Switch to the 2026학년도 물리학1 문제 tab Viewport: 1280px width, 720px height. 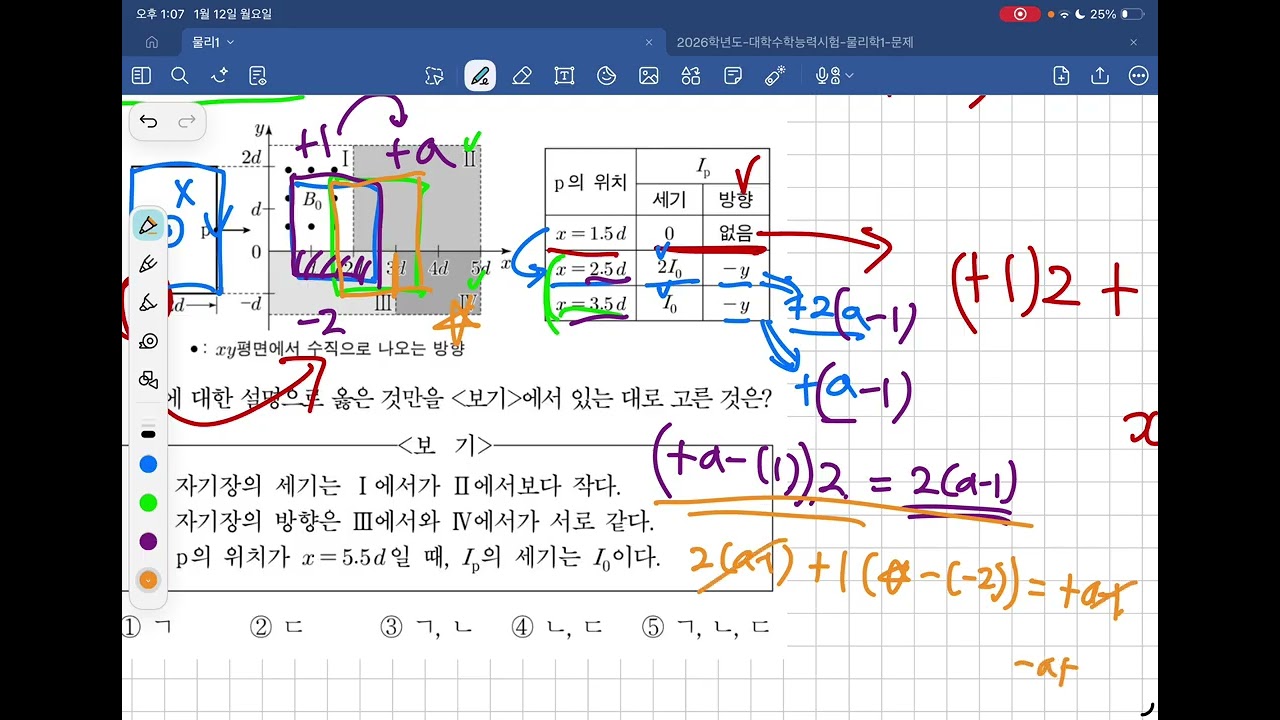(795, 42)
